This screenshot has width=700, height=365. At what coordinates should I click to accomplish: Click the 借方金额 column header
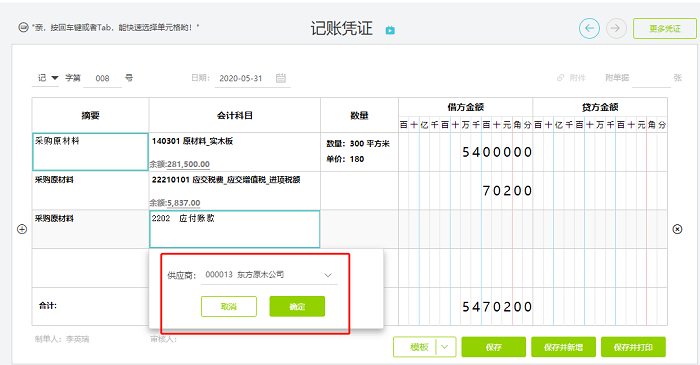pos(466,107)
